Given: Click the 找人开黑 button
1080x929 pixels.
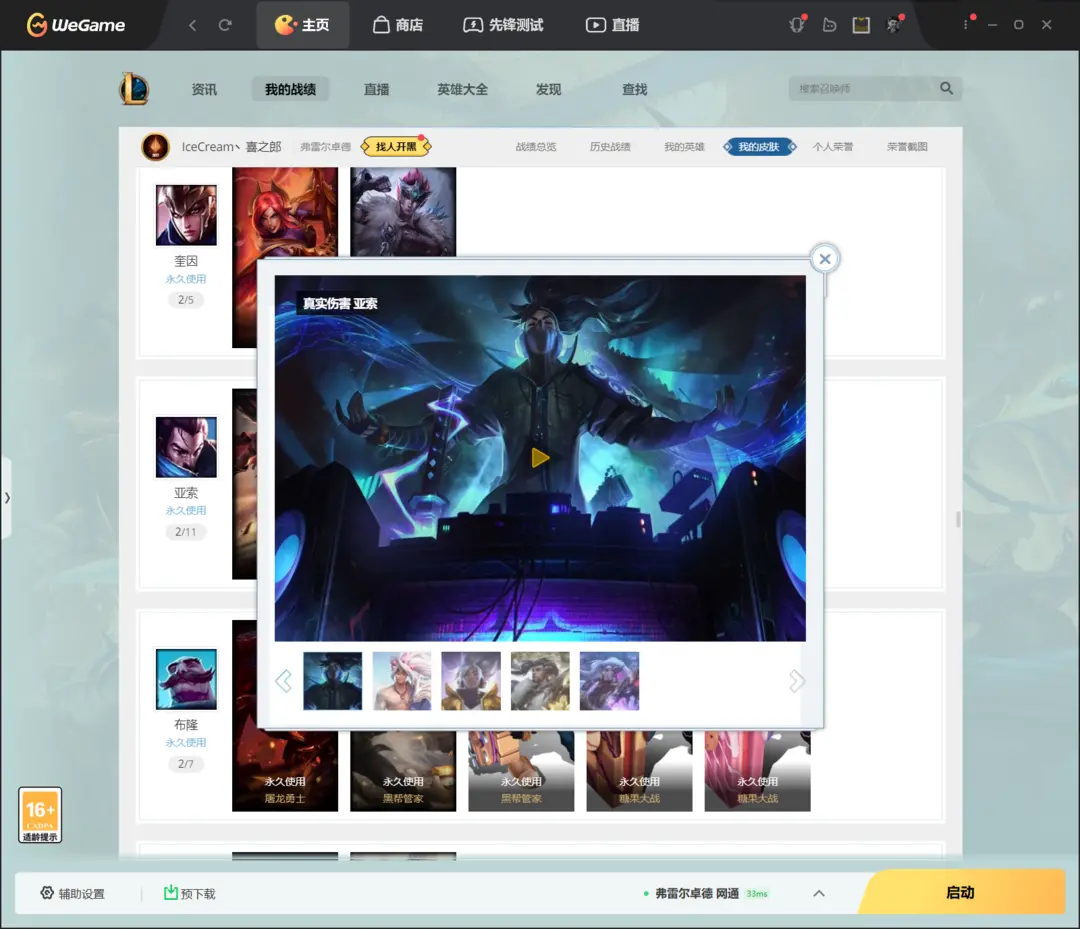Looking at the screenshot, I should point(396,147).
